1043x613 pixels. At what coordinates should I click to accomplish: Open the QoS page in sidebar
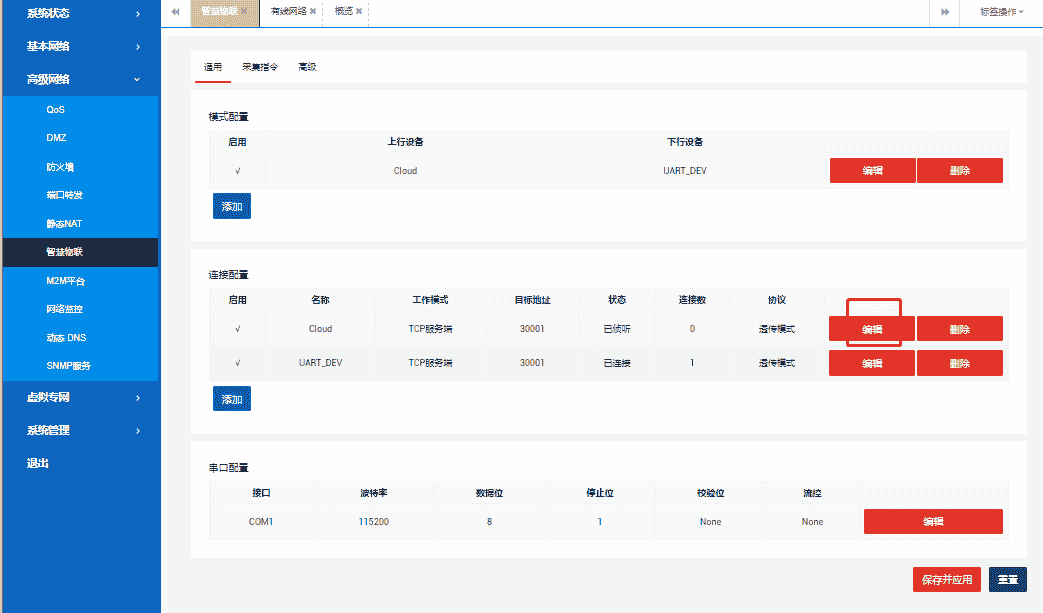point(56,110)
